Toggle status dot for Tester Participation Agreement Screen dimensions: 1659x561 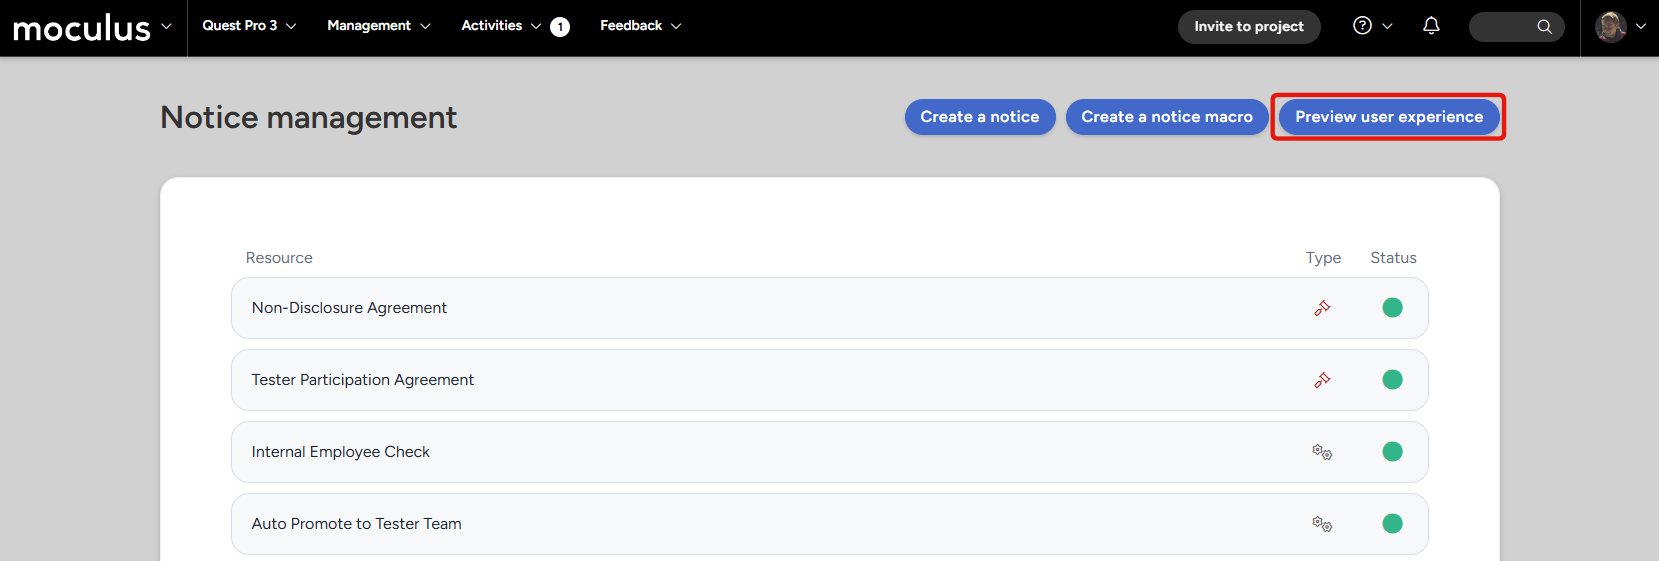[x=1392, y=380]
